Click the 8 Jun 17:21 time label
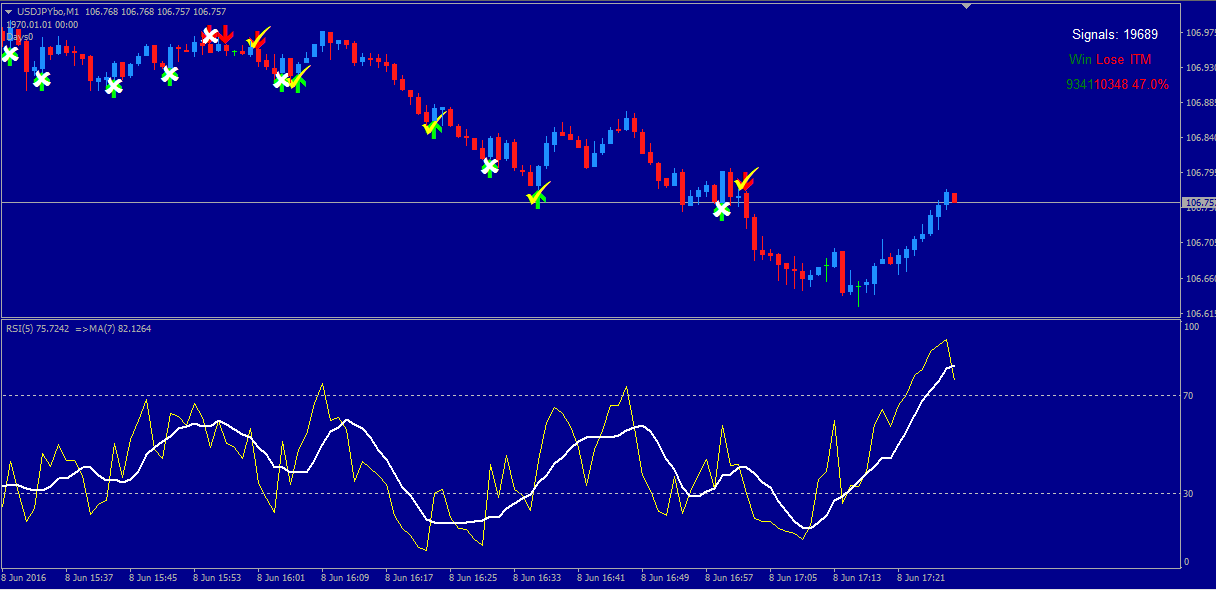Screen dimensions: 1216x591 point(921,578)
